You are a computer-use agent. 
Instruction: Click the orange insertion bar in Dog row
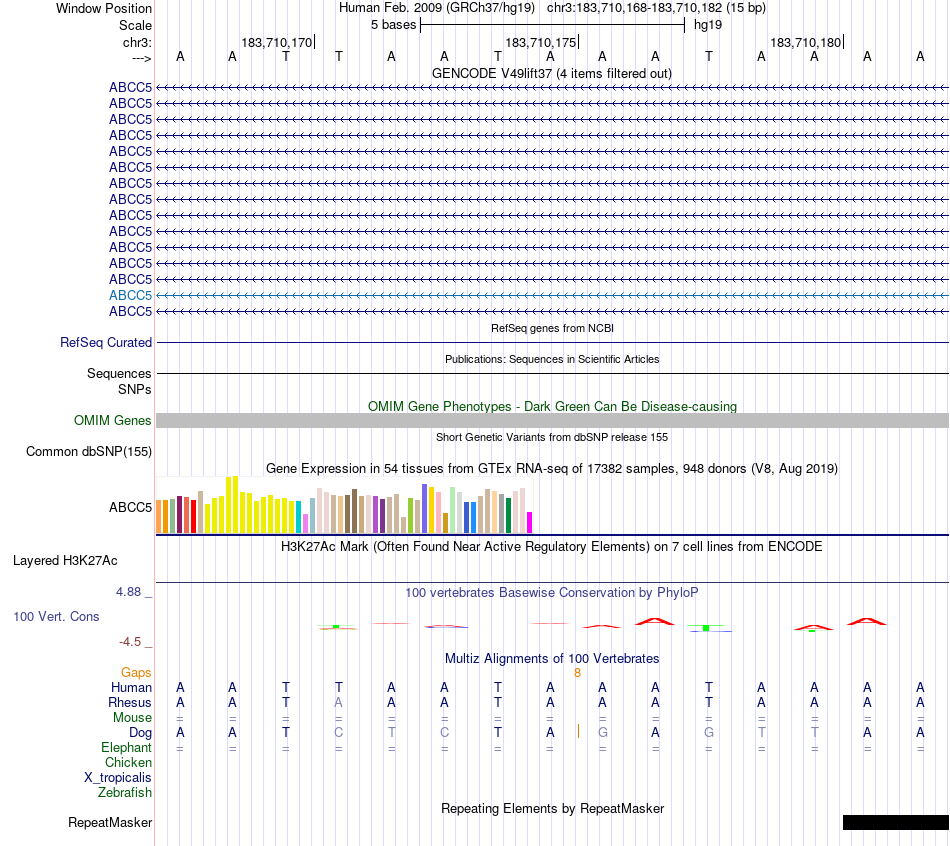pos(579,731)
